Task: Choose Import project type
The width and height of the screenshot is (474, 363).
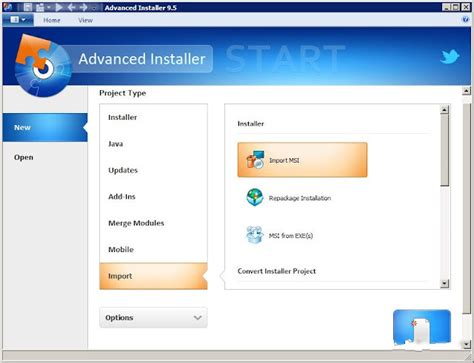Action: (x=153, y=276)
